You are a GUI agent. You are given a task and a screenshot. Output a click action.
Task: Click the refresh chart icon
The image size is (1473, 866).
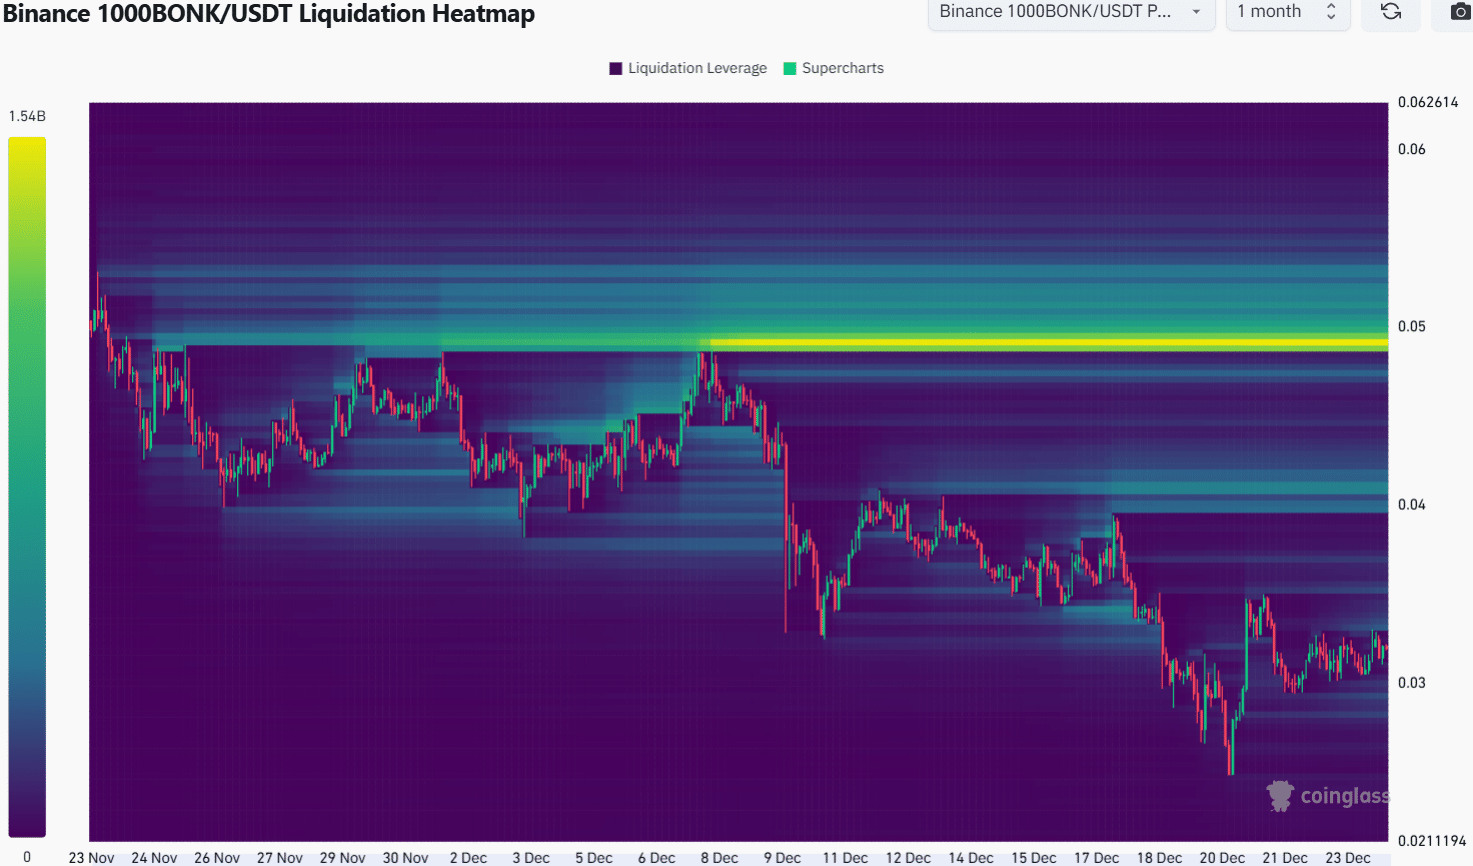click(1390, 12)
